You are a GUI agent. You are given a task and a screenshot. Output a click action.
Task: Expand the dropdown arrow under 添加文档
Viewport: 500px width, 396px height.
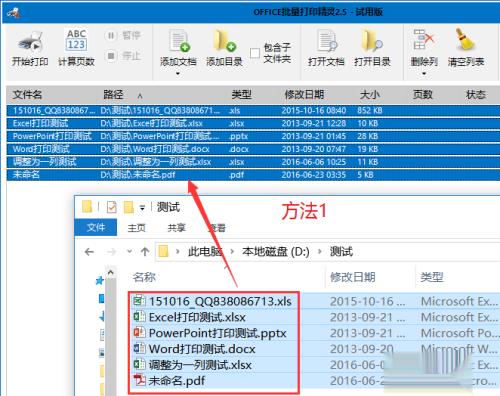point(178,73)
